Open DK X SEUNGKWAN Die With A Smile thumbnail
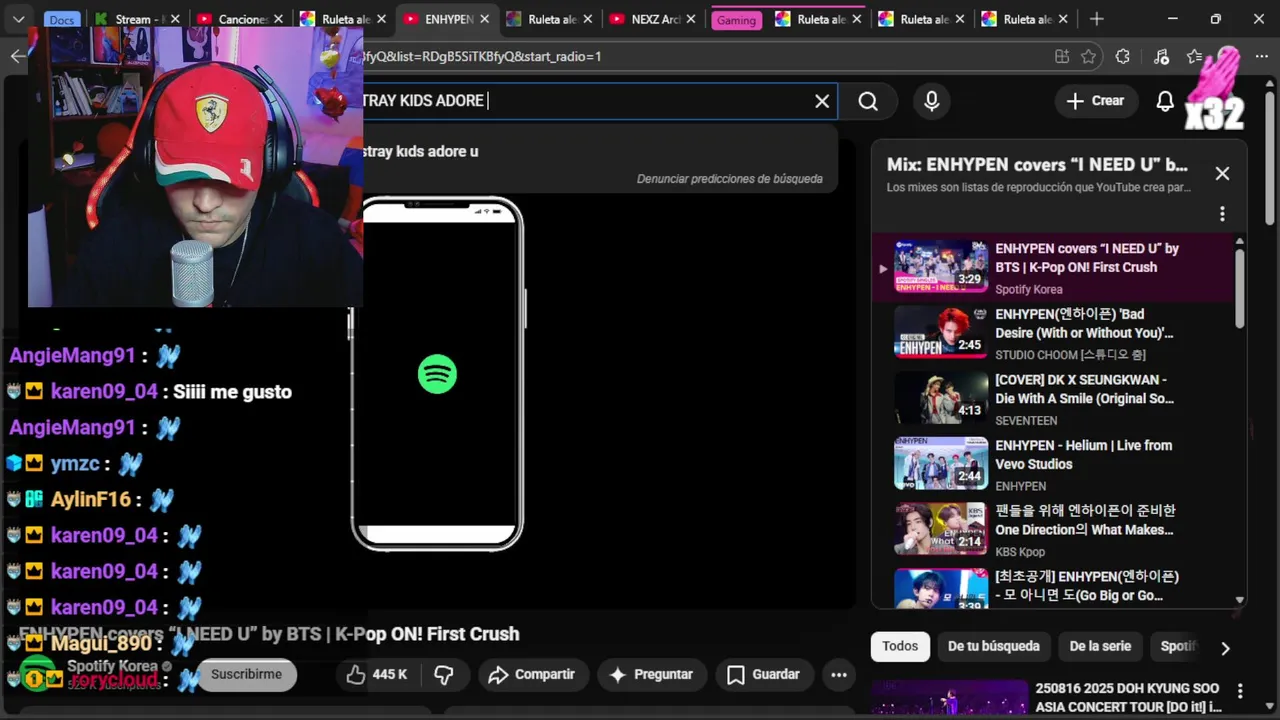 pyautogui.click(x=941, y=398)
